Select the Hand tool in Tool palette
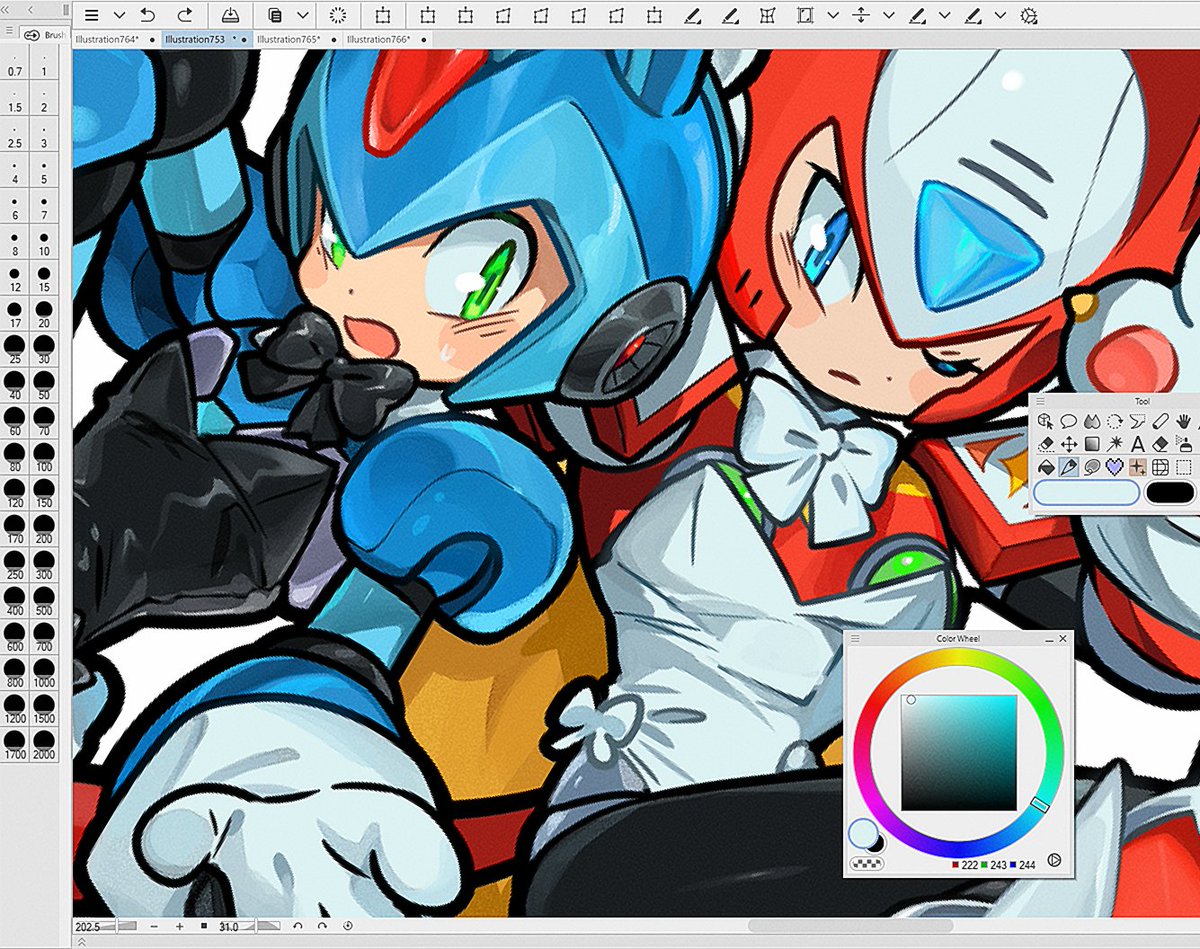This screenshot has width=1200, height=949. (x=1184, y=421)
